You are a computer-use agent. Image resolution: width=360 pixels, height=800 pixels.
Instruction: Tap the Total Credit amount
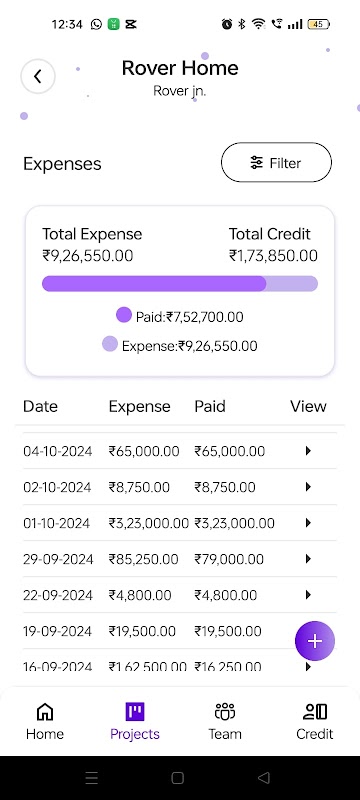273,256
